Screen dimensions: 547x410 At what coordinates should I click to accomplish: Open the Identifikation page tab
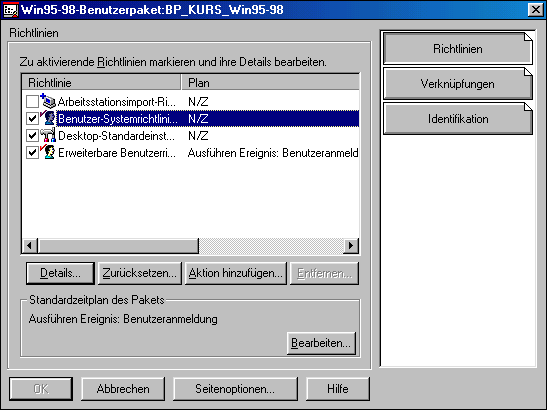coord(458,119)
